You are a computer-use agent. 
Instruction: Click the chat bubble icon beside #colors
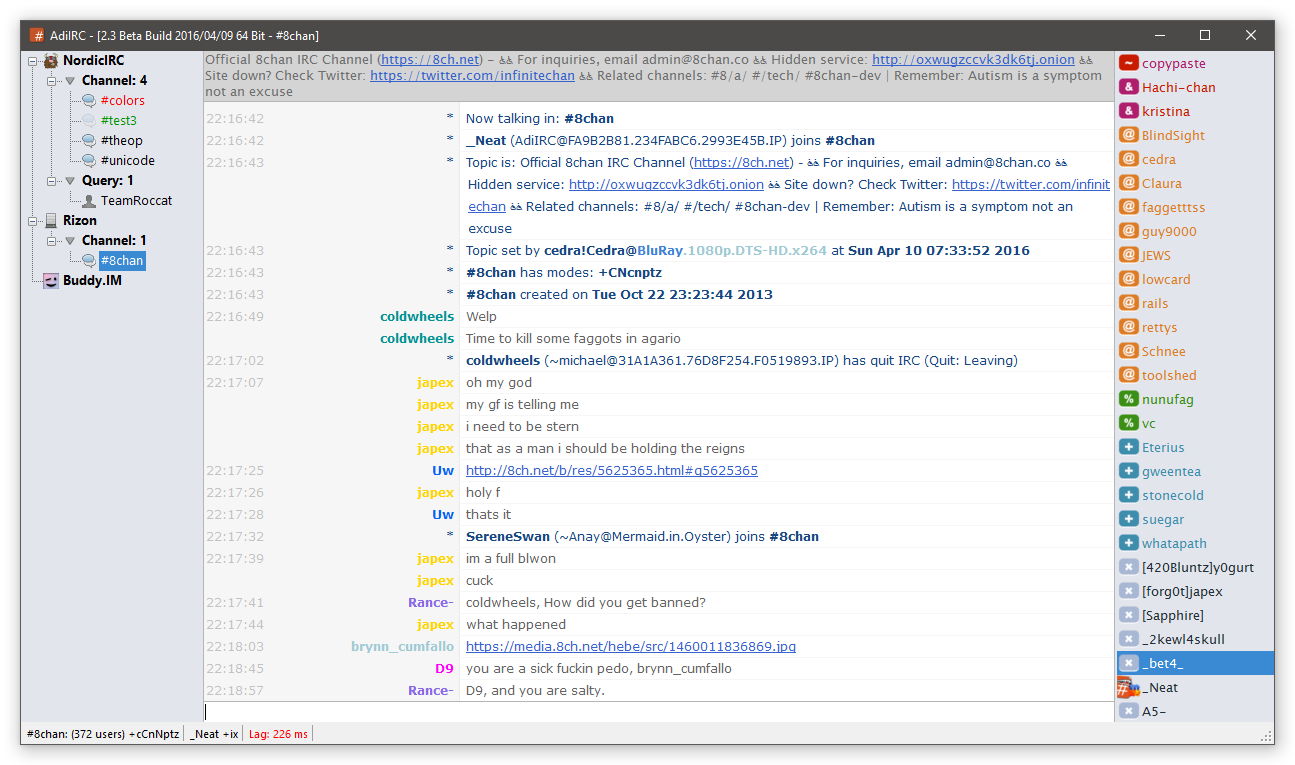click(89, 100)
